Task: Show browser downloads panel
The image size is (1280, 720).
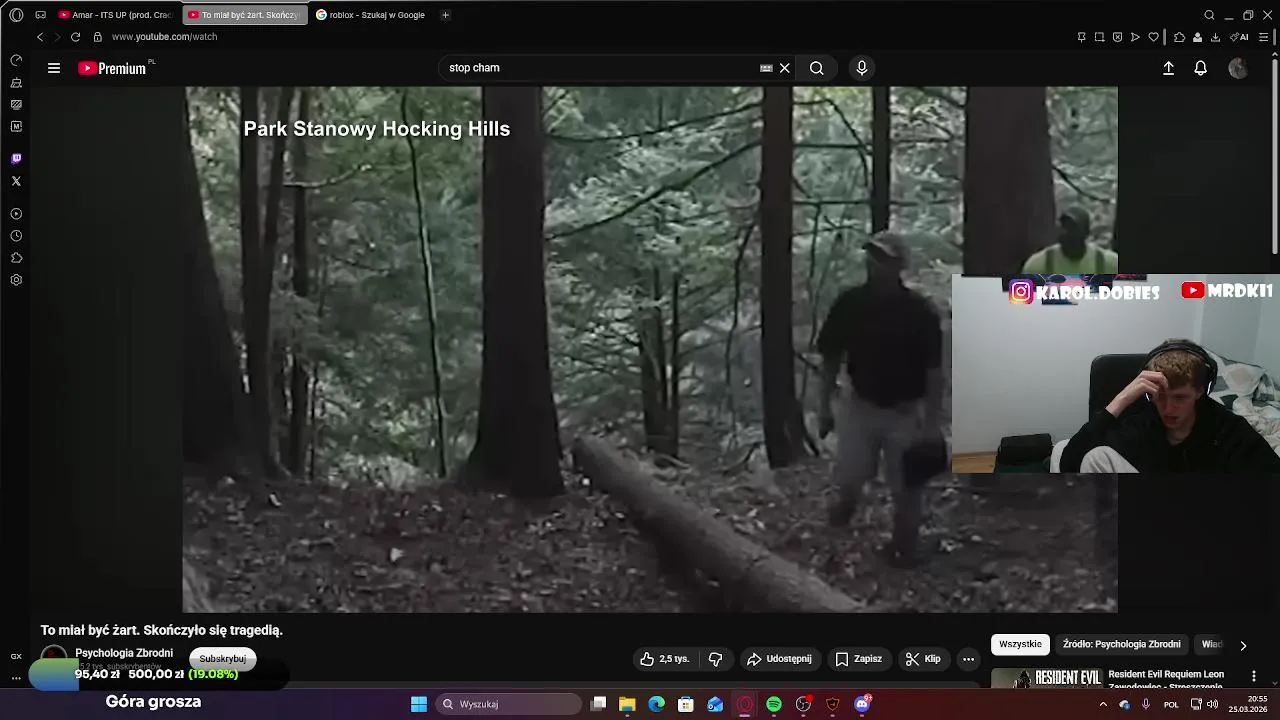Action: [1215, 37]
